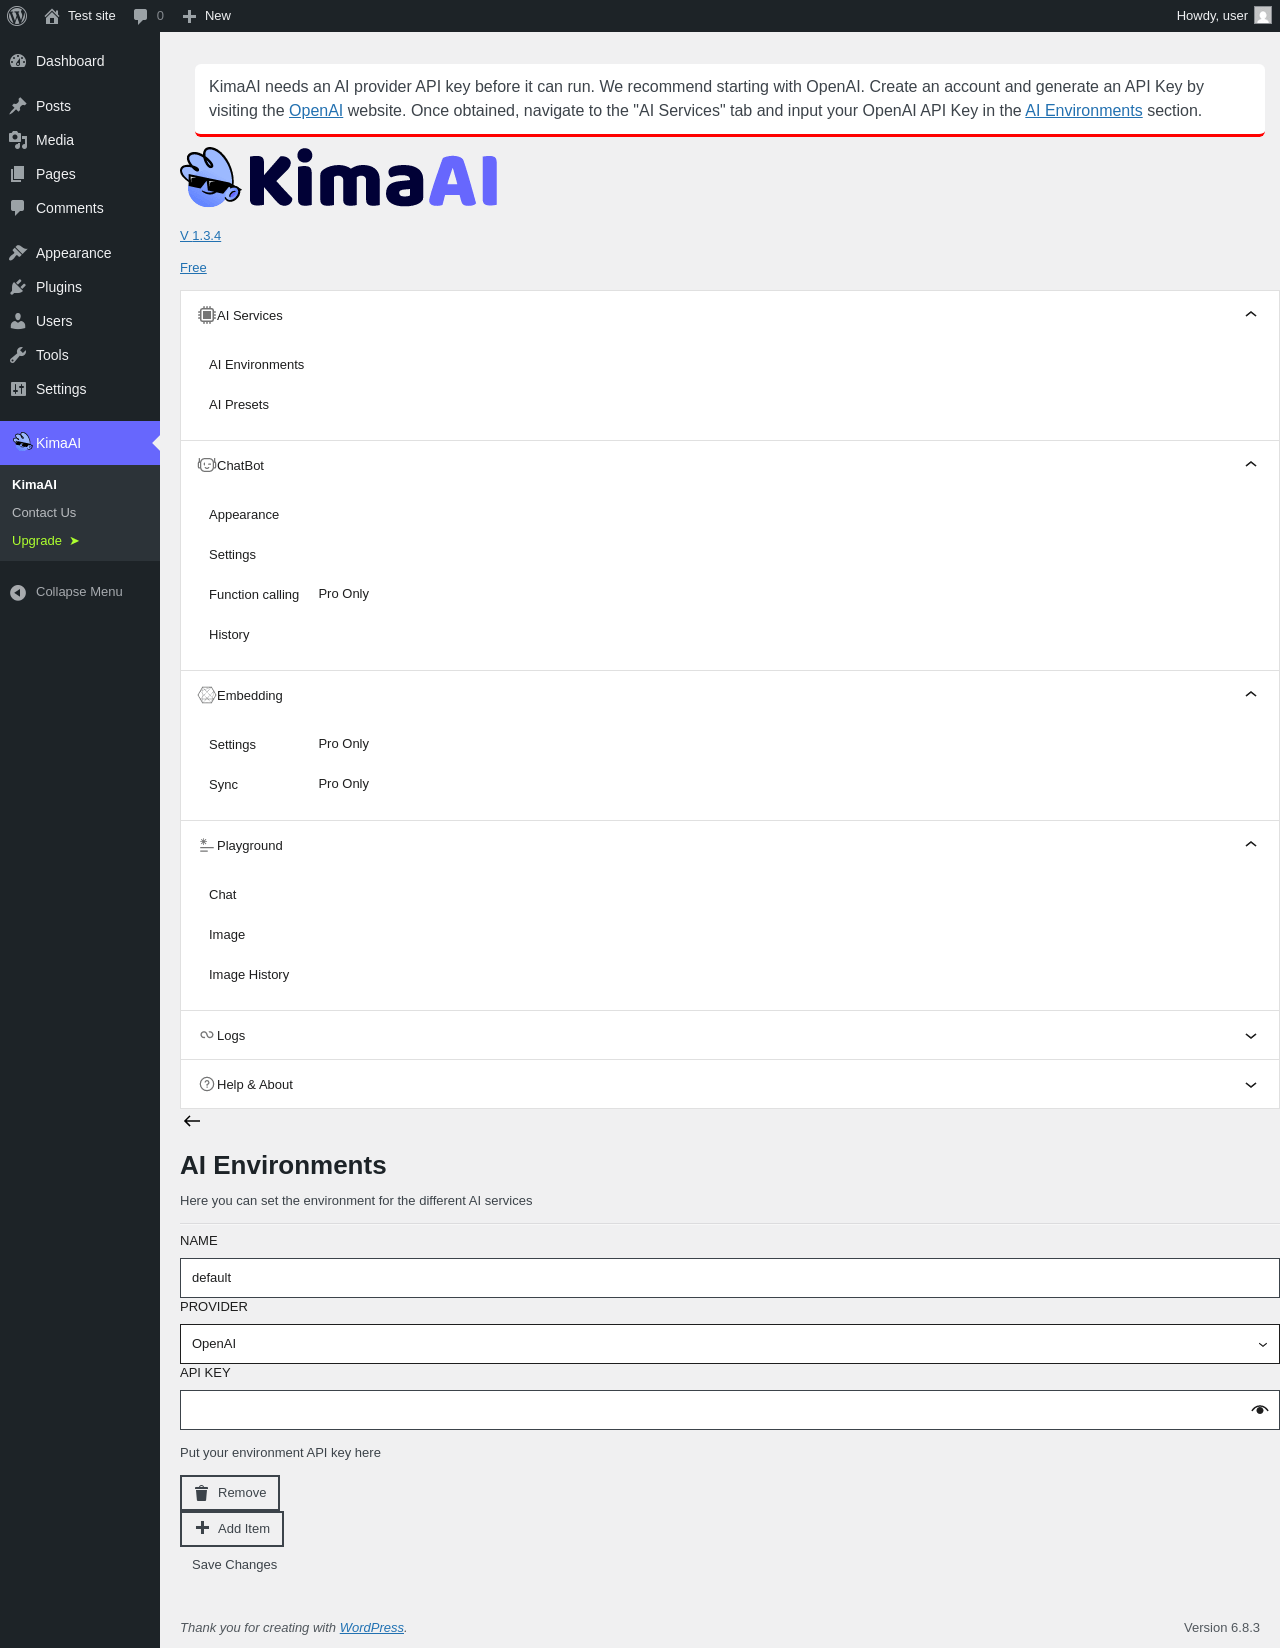
Task: Open KimaAI submenu item in sidebar
Action: pos(34,485)
